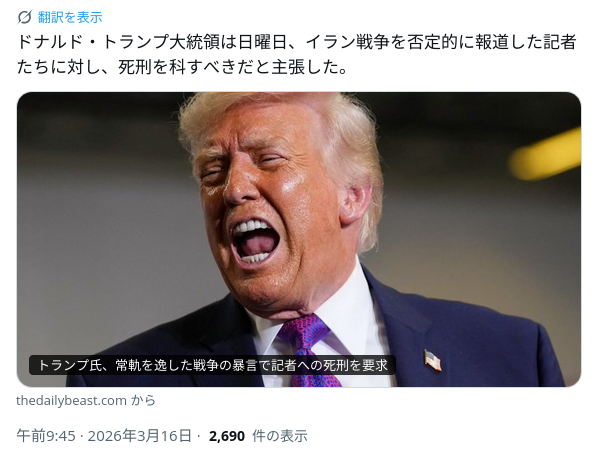The image size is (598, 455).
Task: Click the translate icon beside 翻訳を表示
Action: 25,17
